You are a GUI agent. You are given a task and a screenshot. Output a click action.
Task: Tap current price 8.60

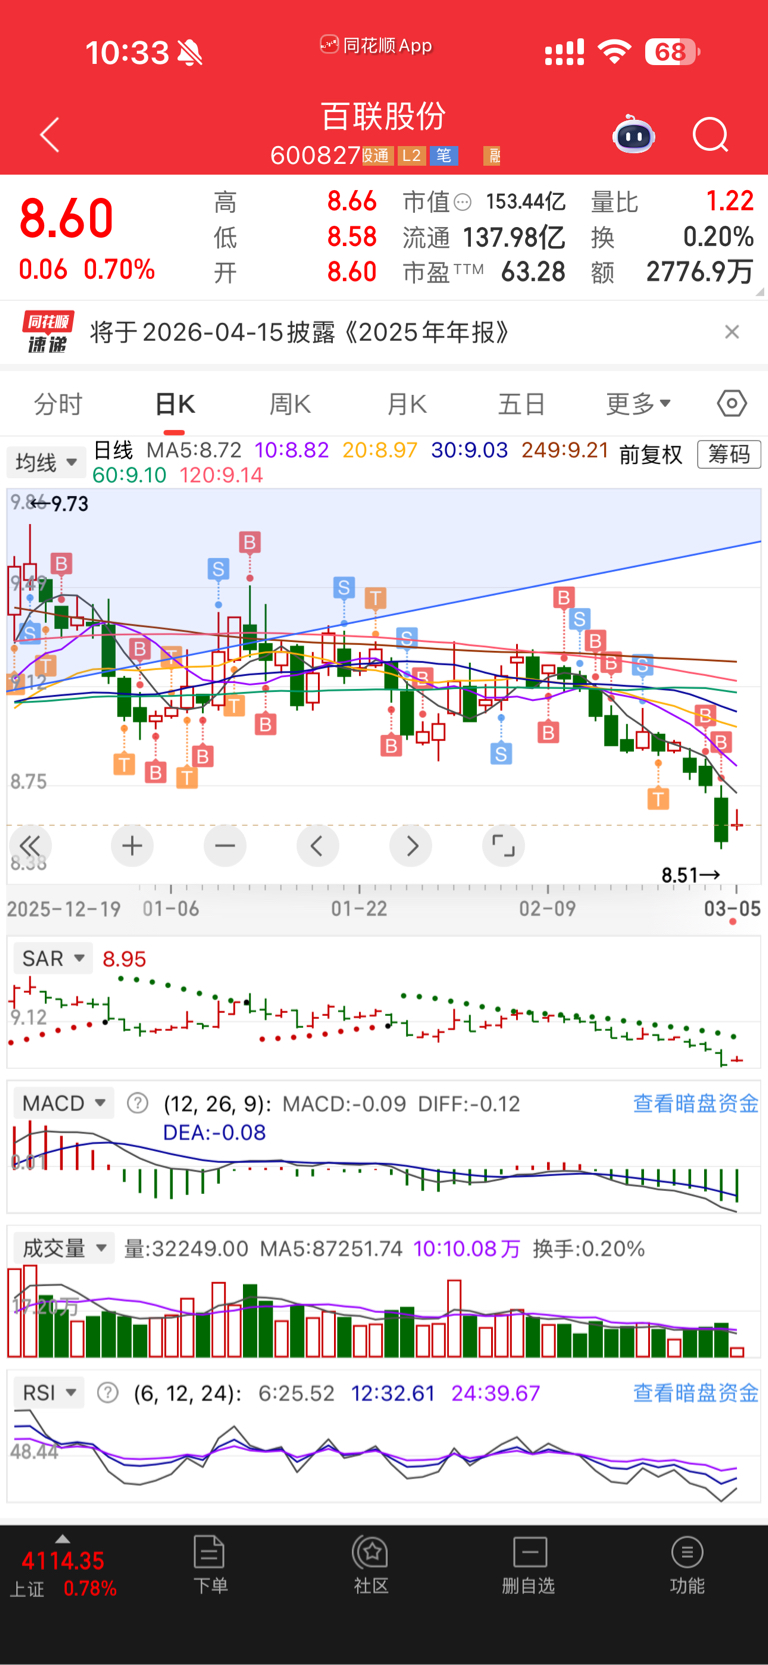pyautogui.click(x=66, y=218)
